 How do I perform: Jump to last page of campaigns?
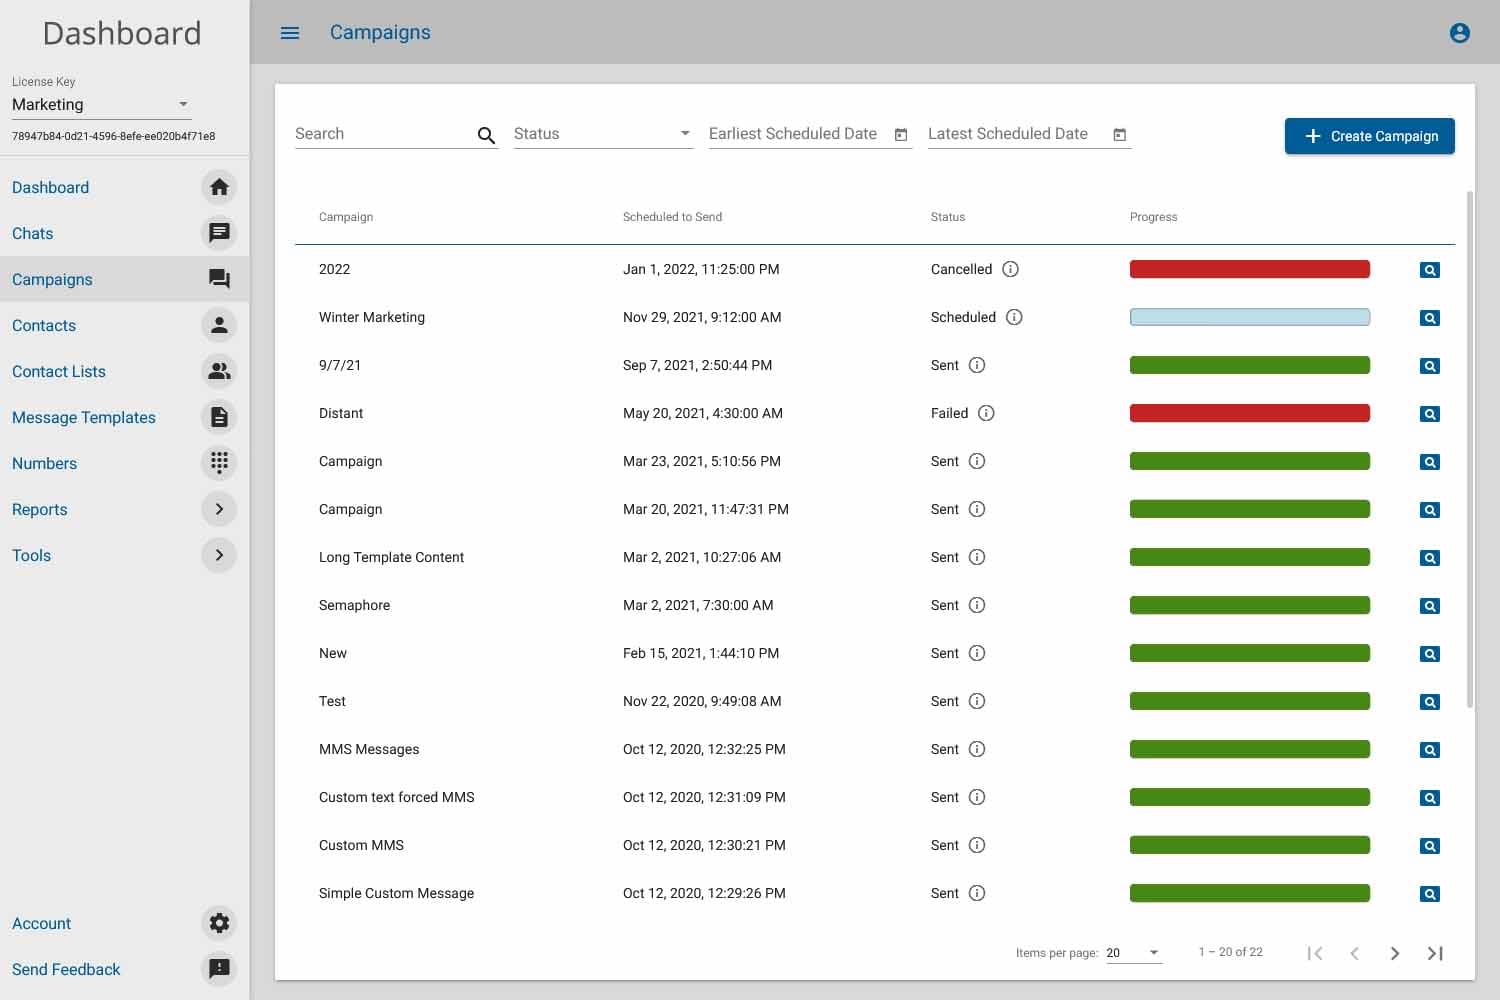coord(1435,953)
